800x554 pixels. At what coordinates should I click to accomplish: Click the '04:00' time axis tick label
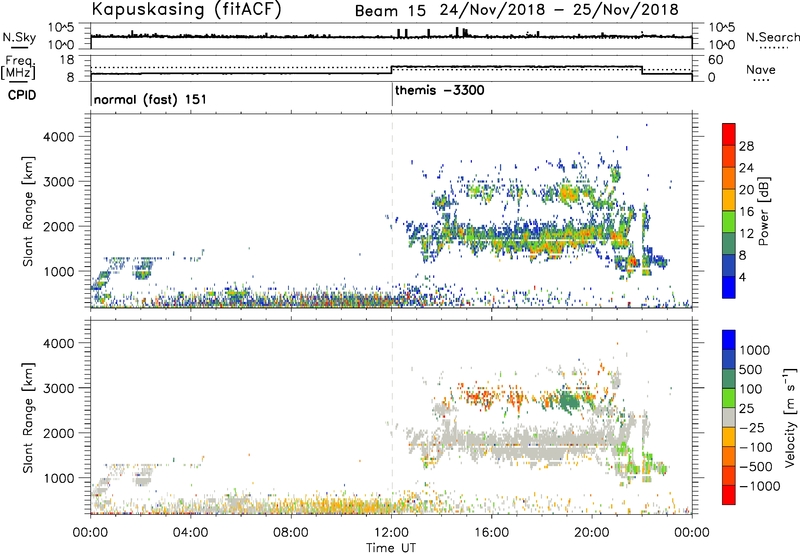[191, 533]
